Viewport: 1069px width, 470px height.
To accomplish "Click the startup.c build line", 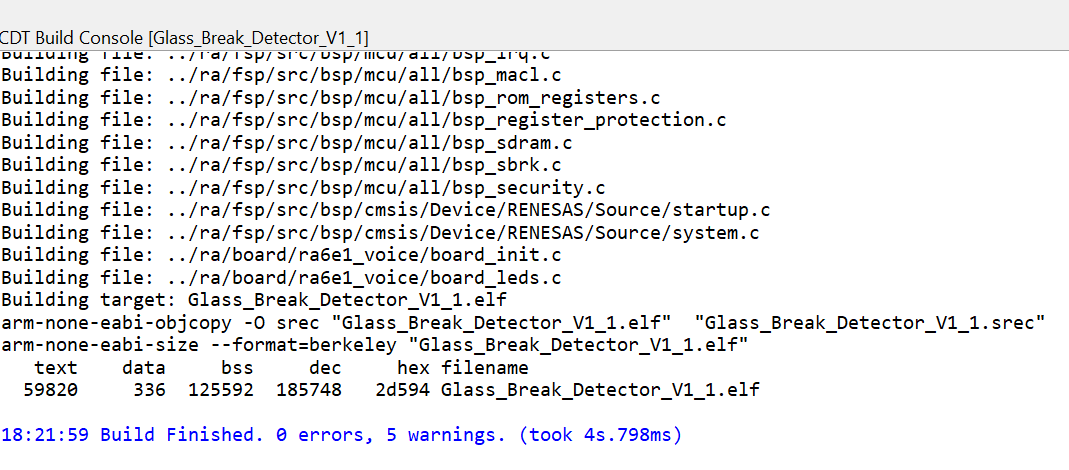I will (386, 209).
